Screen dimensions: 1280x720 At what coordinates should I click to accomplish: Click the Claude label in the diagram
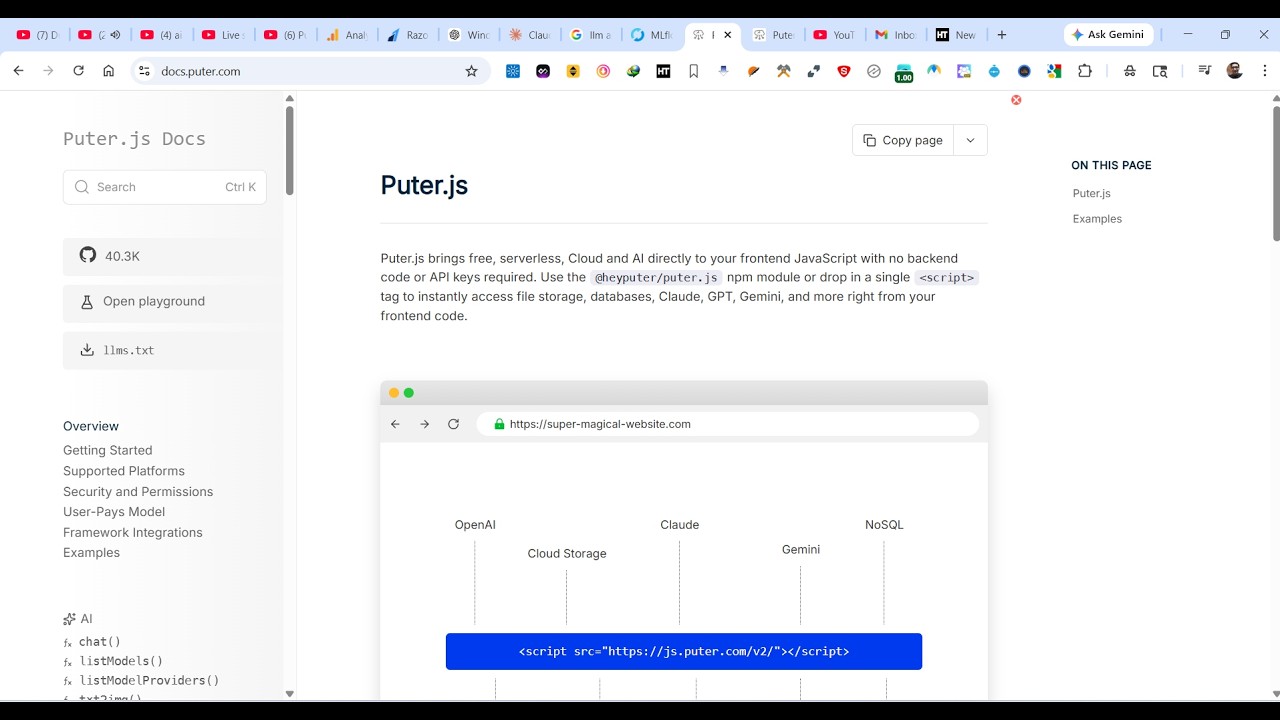point(680,525)
